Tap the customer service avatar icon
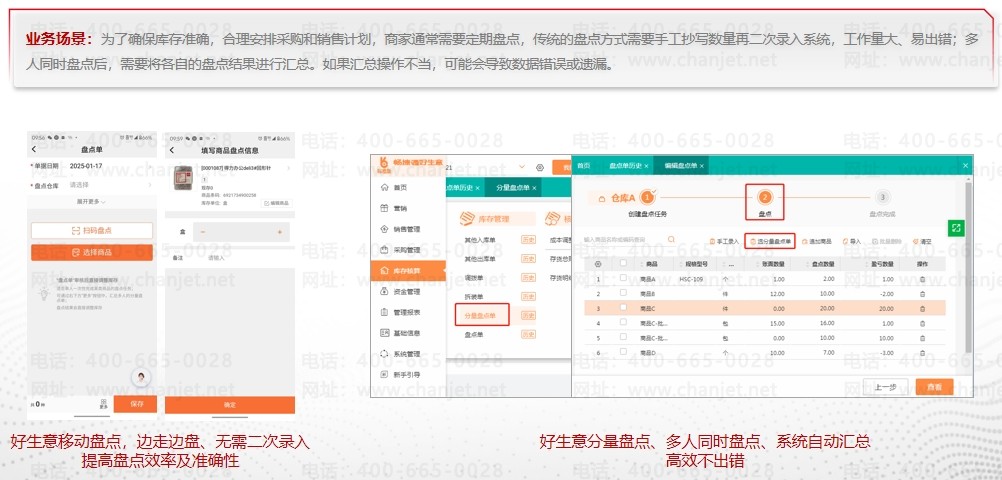Image resolution: width=1002 pixels, height=480 pixels. tap(142, 376)
